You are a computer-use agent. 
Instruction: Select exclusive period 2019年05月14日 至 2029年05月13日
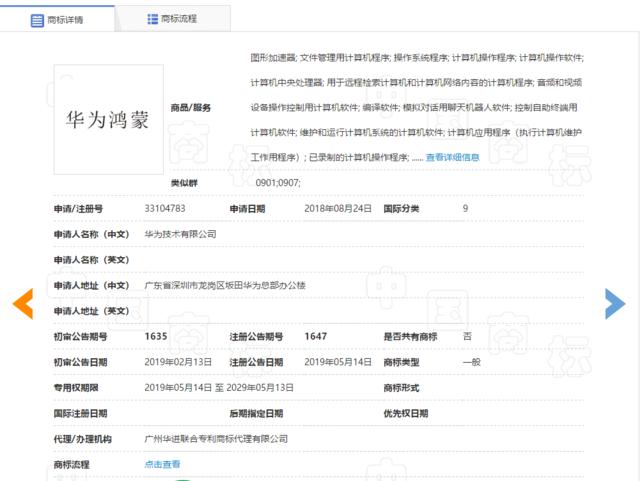click(219, 387)
